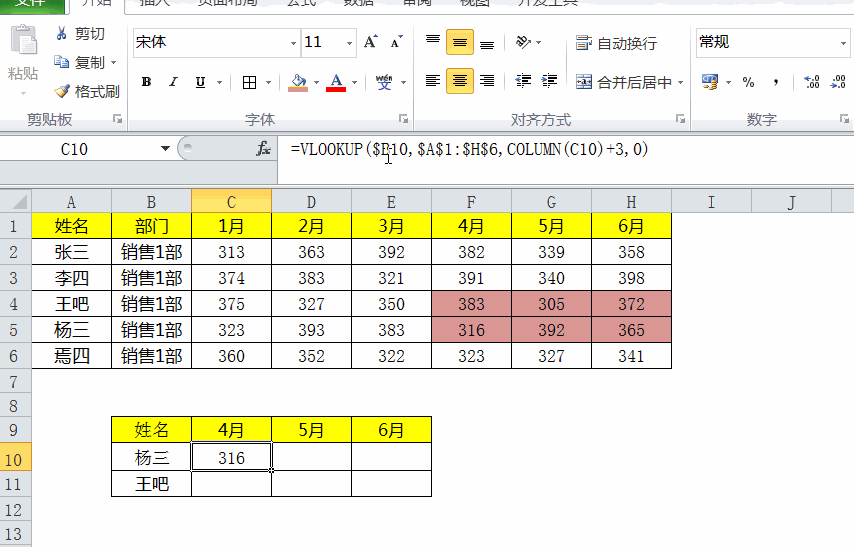Click the Name Box showing C10
Screen dimensions: 854x547
(x=74, y=149)
